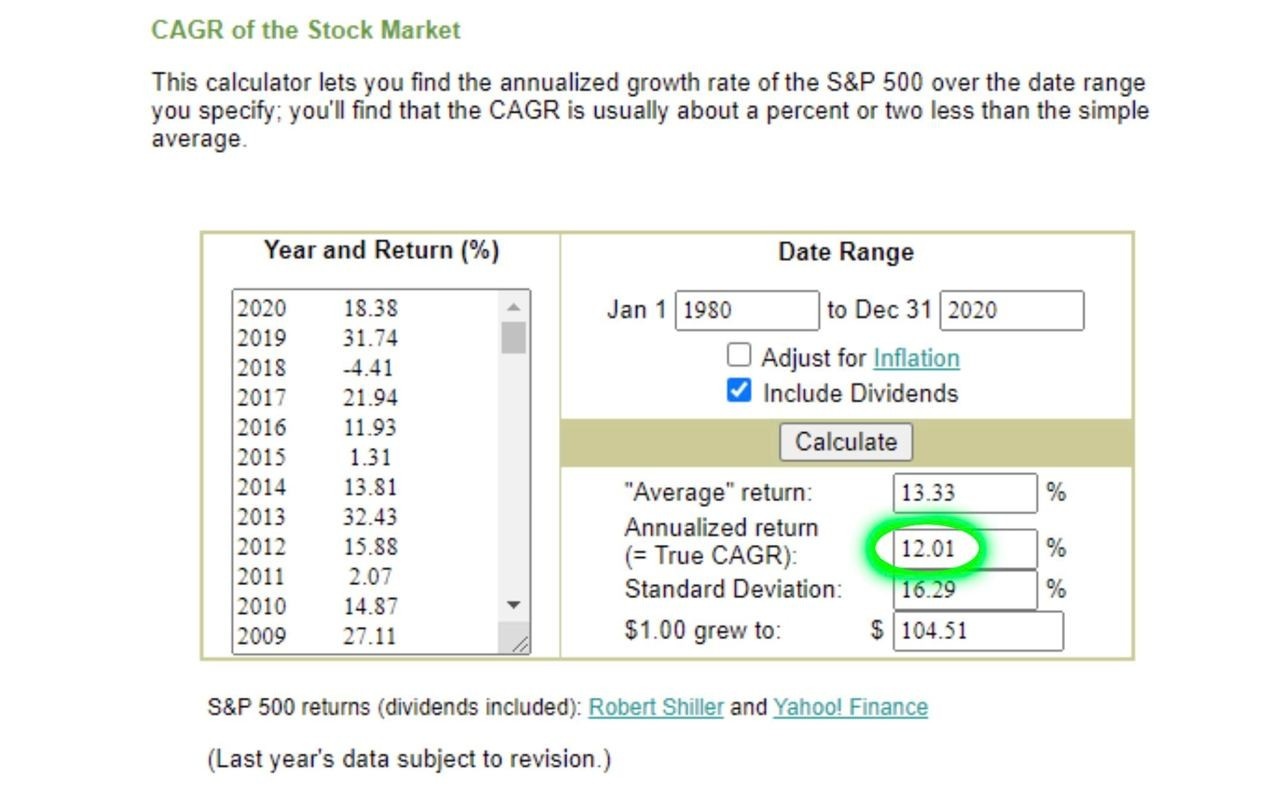Open the Inflation link
1280x797 pixels.
(x=916, y=358)
